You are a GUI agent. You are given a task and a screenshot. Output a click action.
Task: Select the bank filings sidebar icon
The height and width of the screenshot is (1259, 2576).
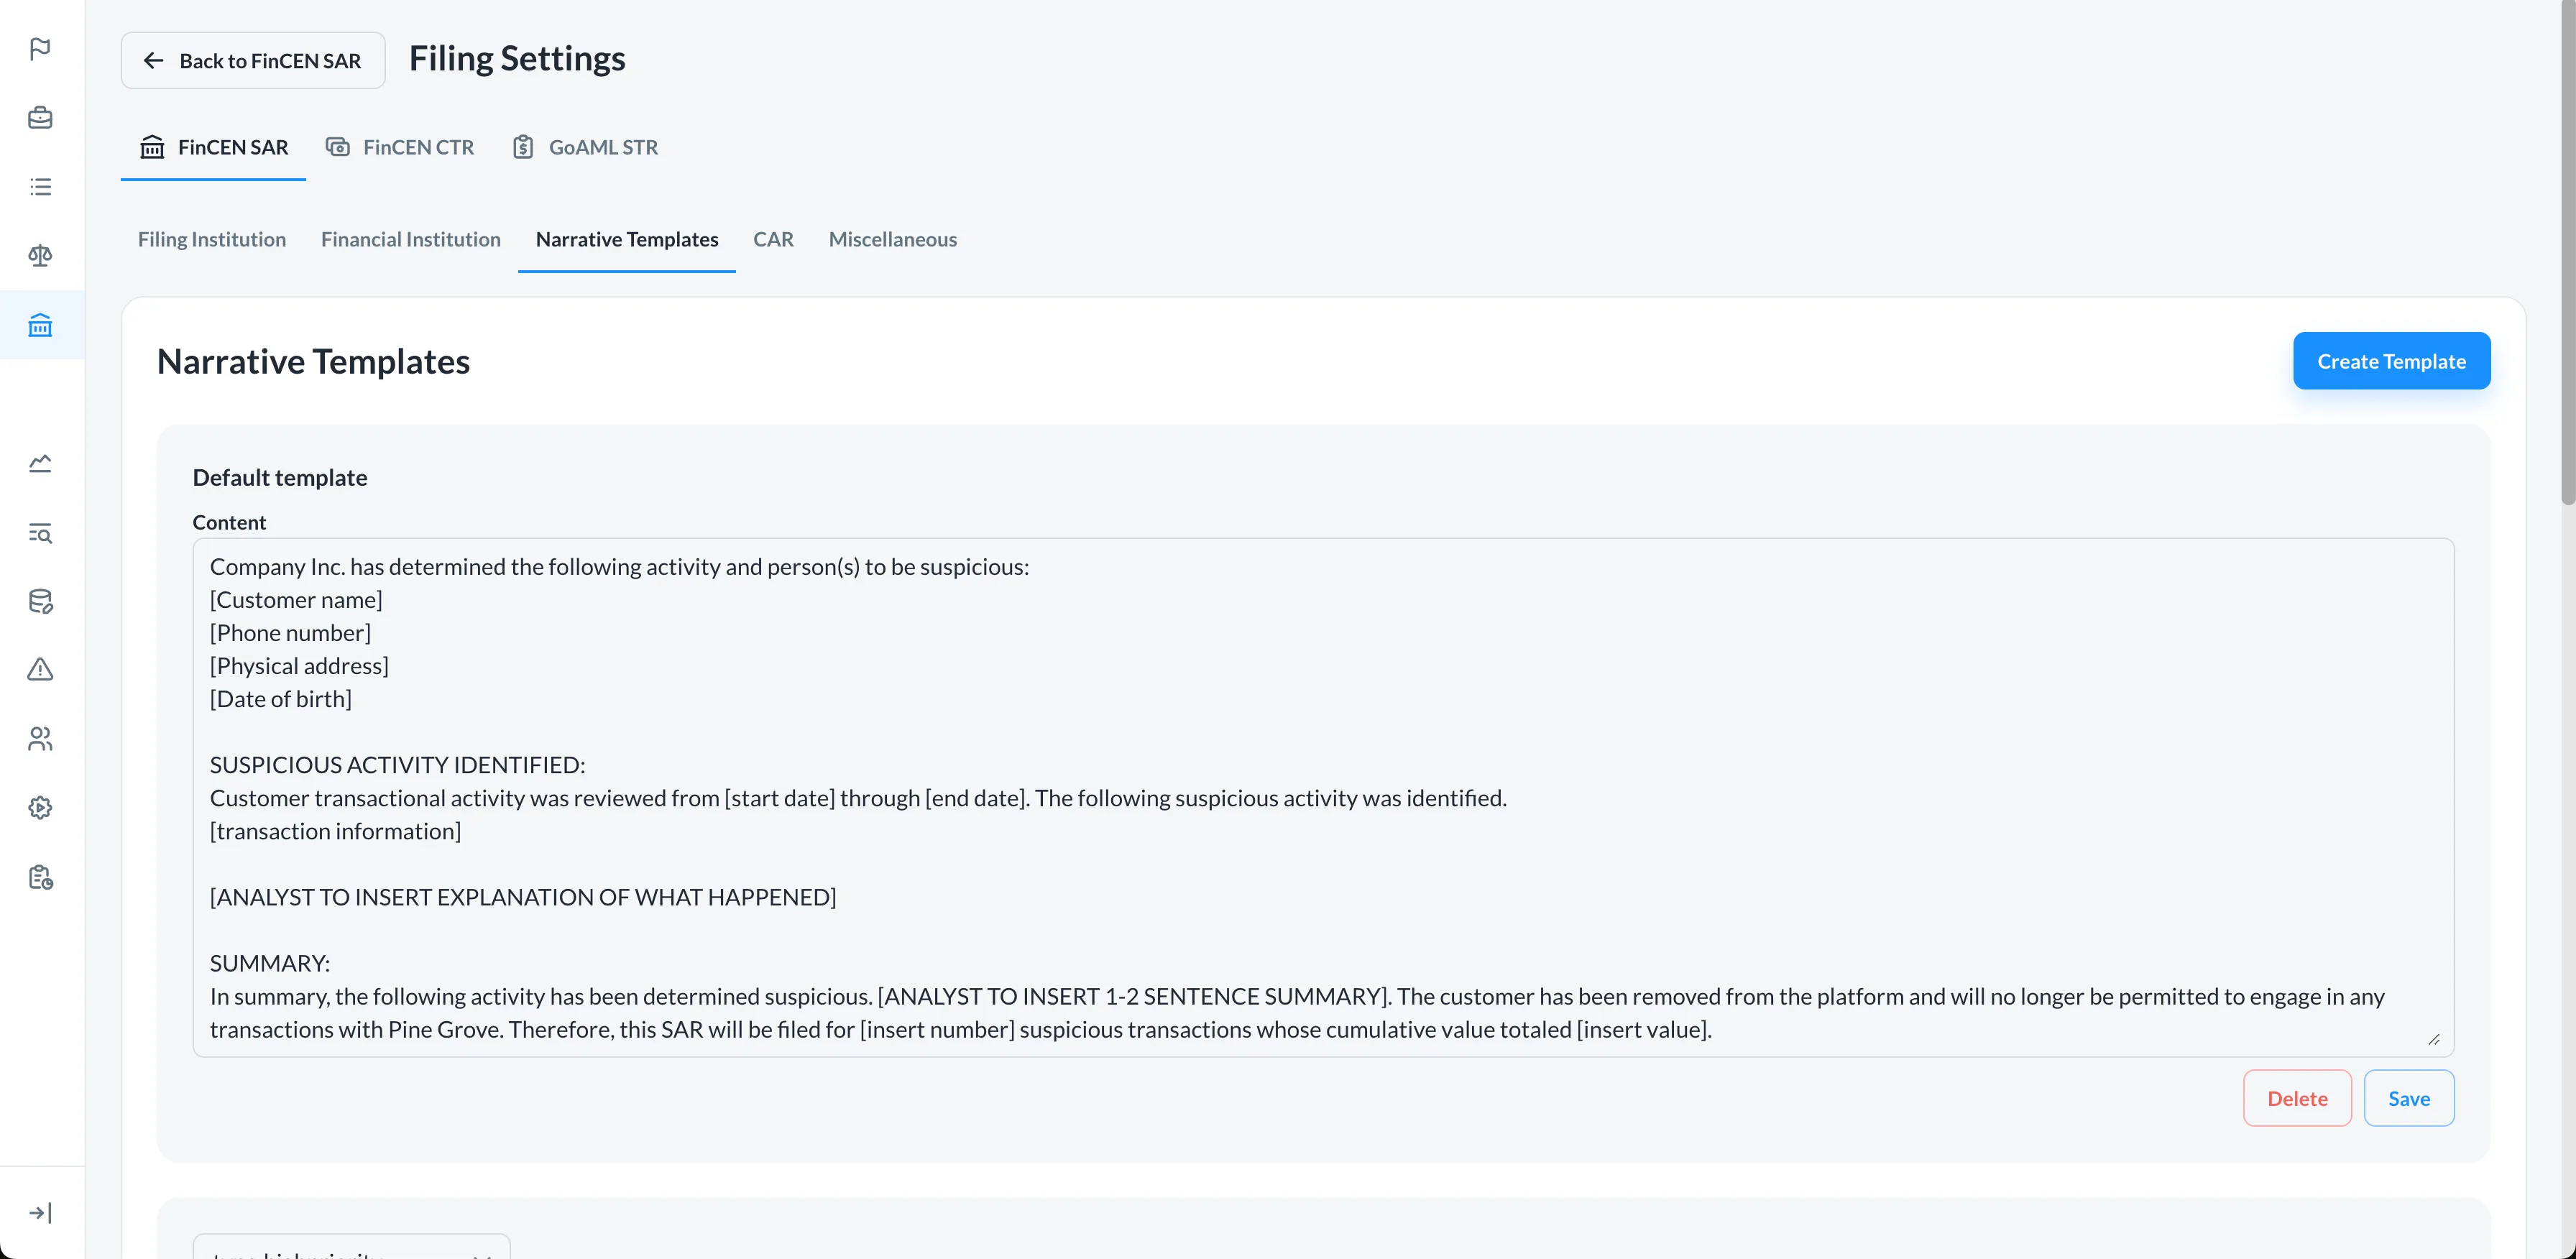click(x=40, y=325)
